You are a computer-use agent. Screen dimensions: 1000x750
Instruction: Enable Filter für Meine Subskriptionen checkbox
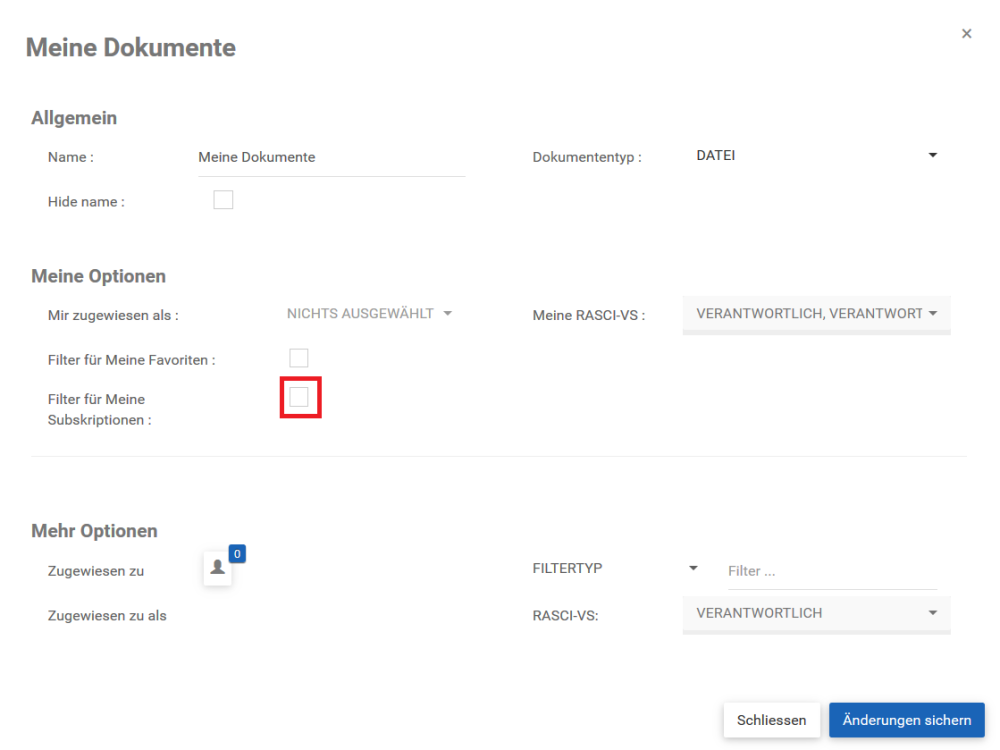tap(298, 397)
